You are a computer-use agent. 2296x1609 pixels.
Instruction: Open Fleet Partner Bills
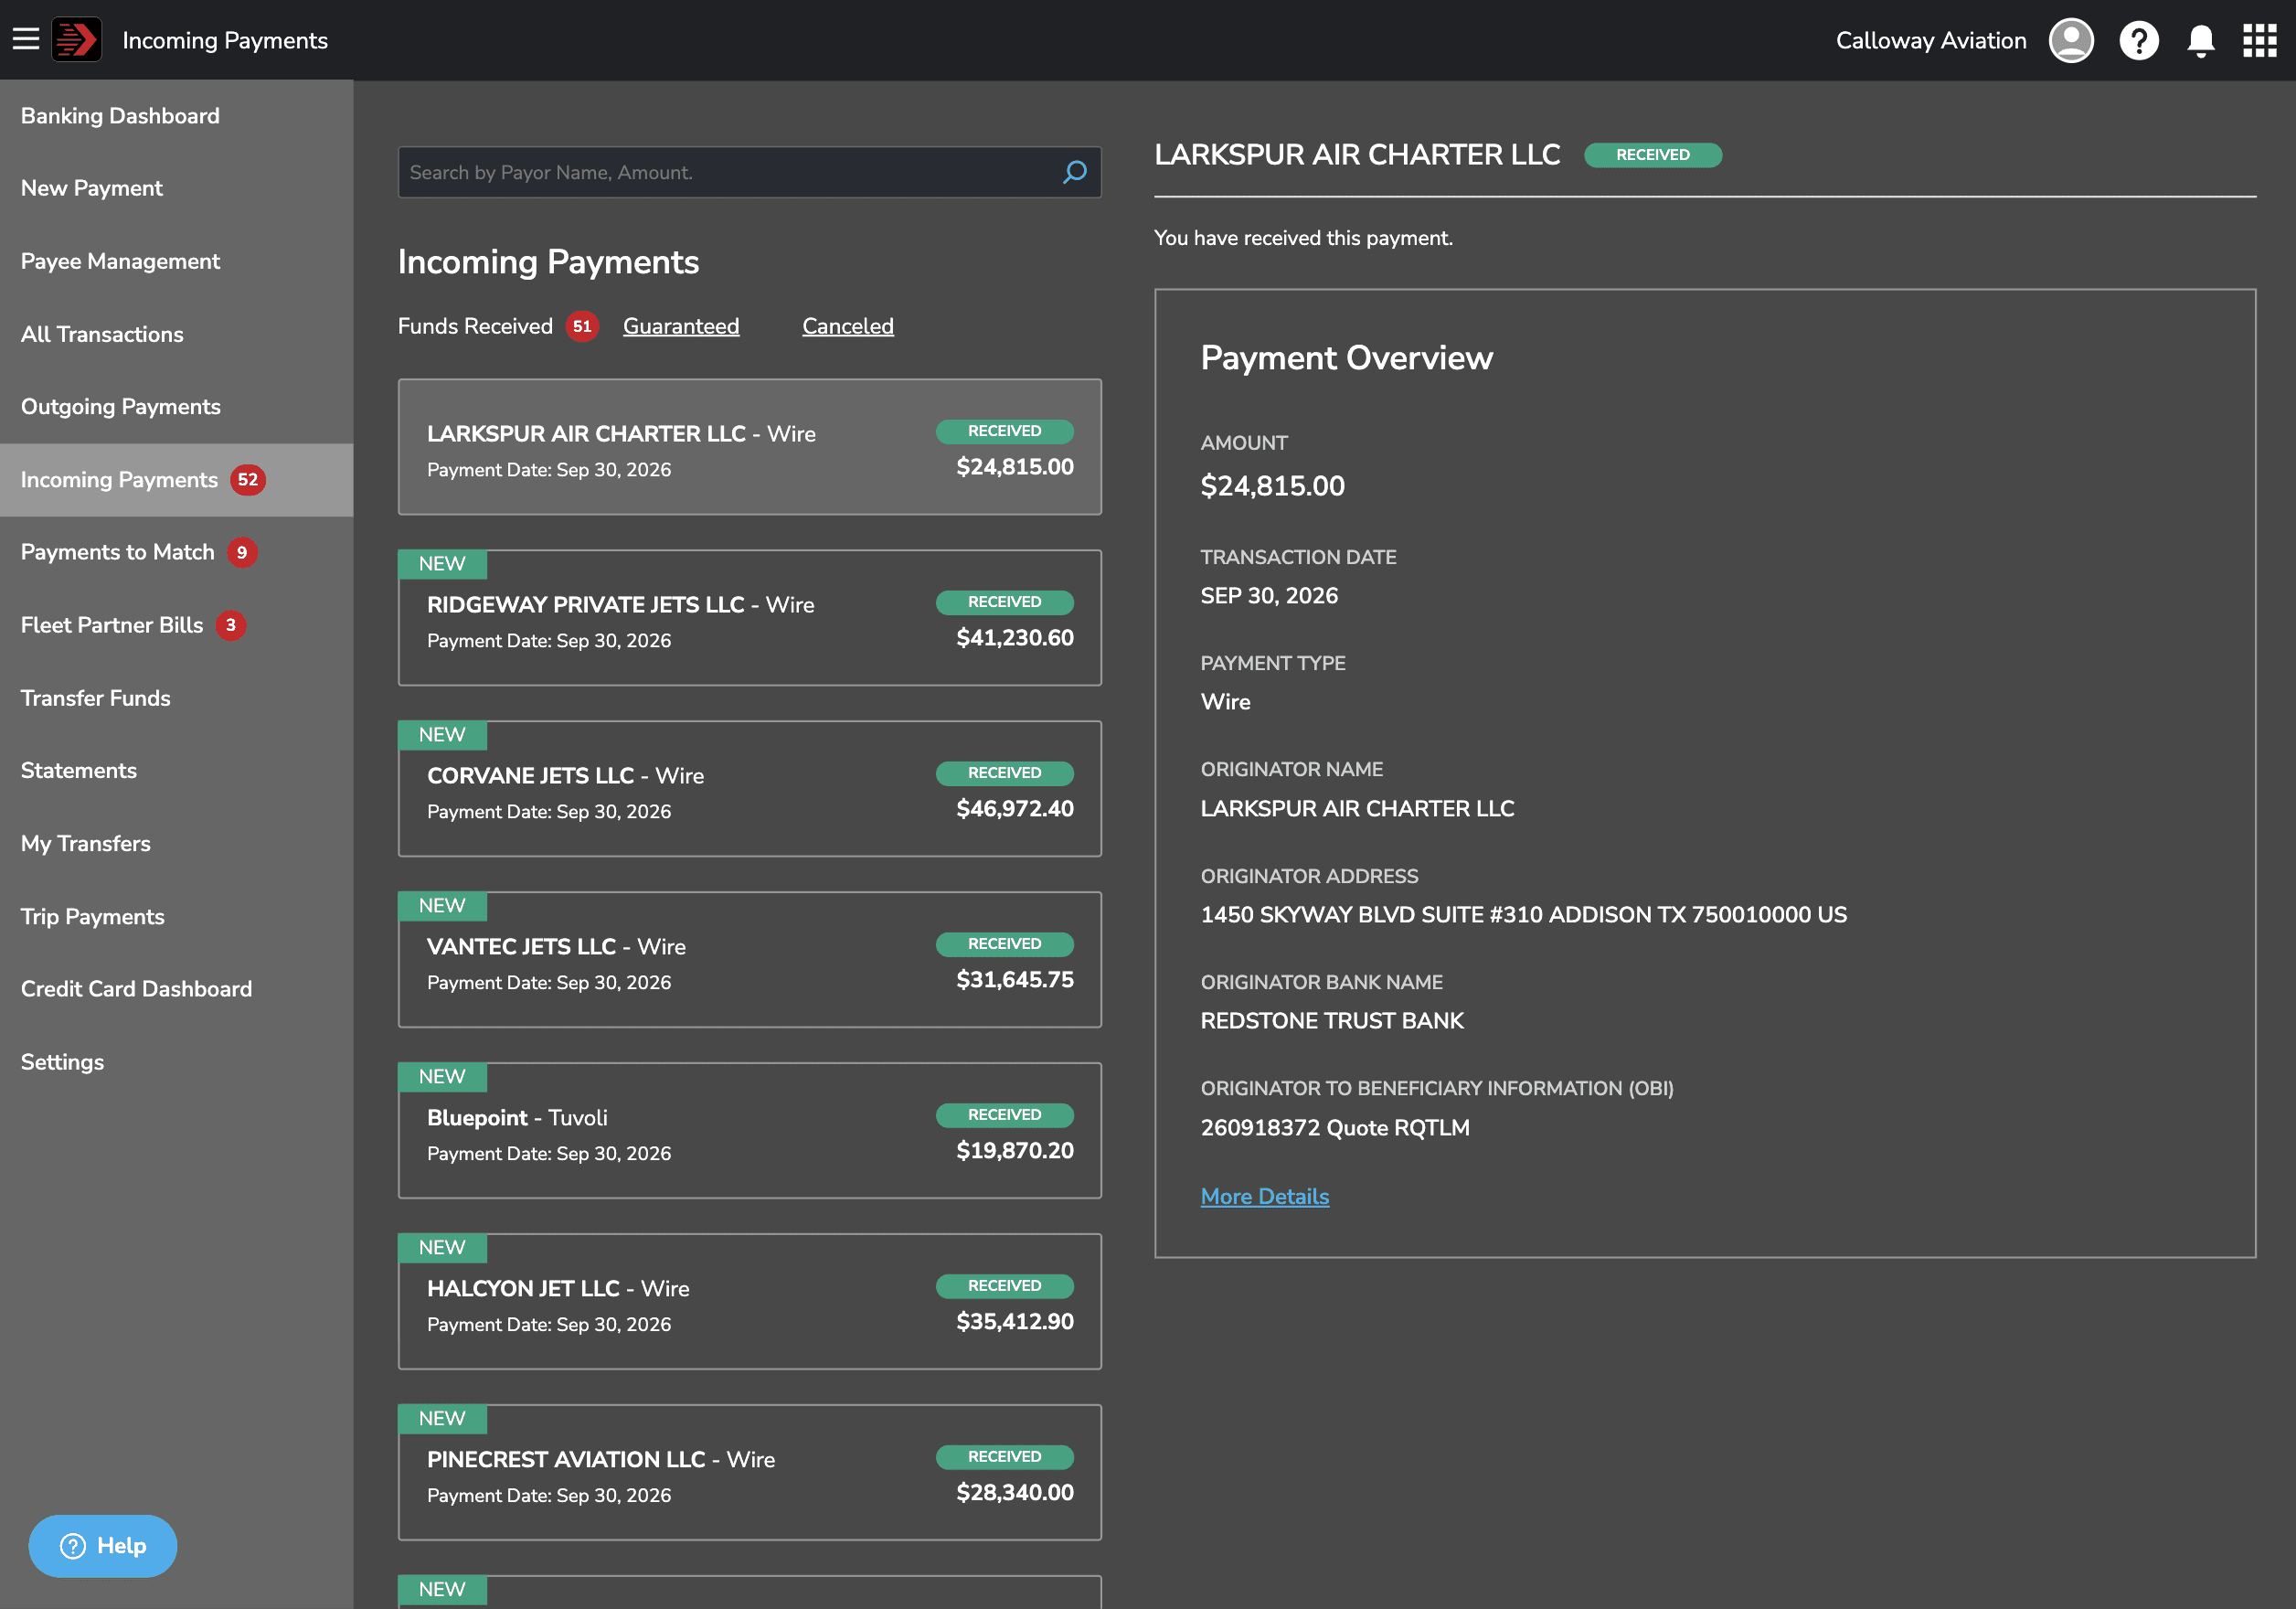pos(177,625)
